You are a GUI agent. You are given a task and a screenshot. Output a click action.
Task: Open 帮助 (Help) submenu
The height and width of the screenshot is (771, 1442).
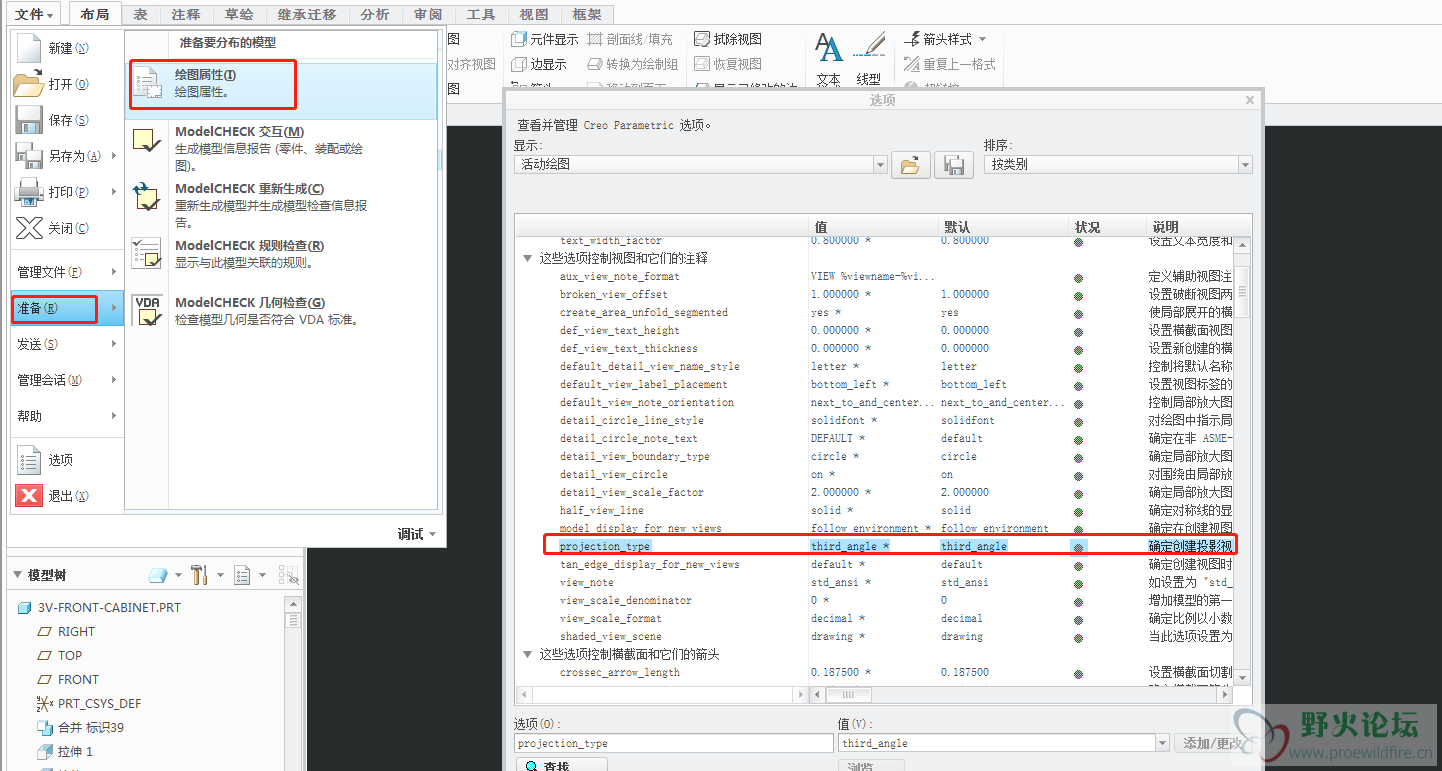66,416
